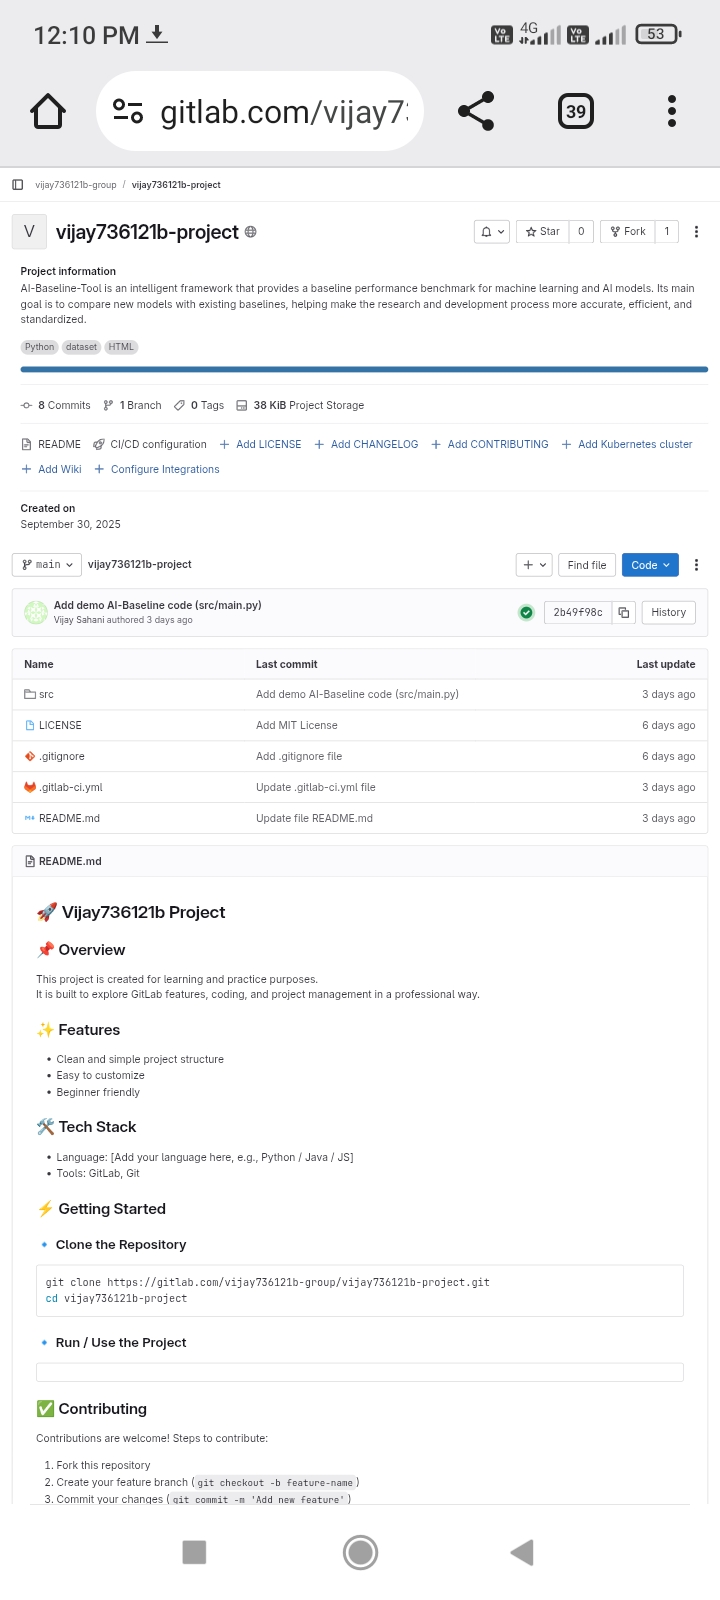Image resolution: width=720 pixels, height=1600 pixels.
Task: Click Add LICENSE
Action: pyautogui.click(x=260, y=444)
